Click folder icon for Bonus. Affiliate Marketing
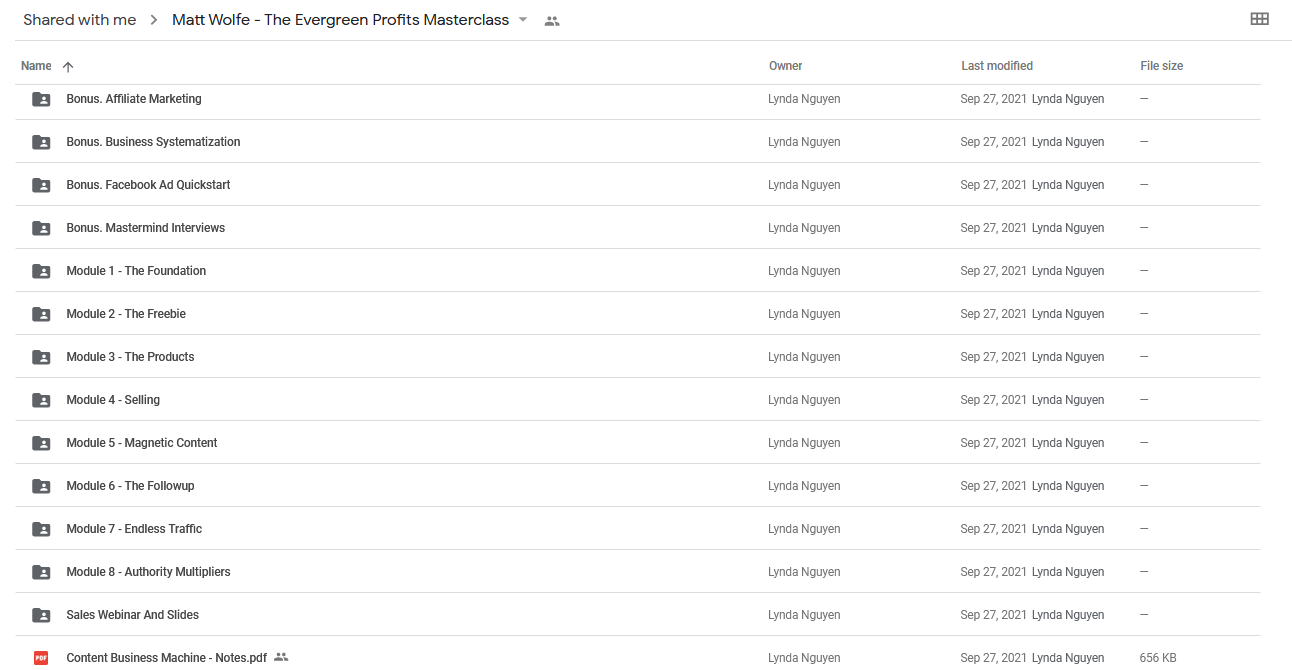1292x670 pixels. (41, 99)
